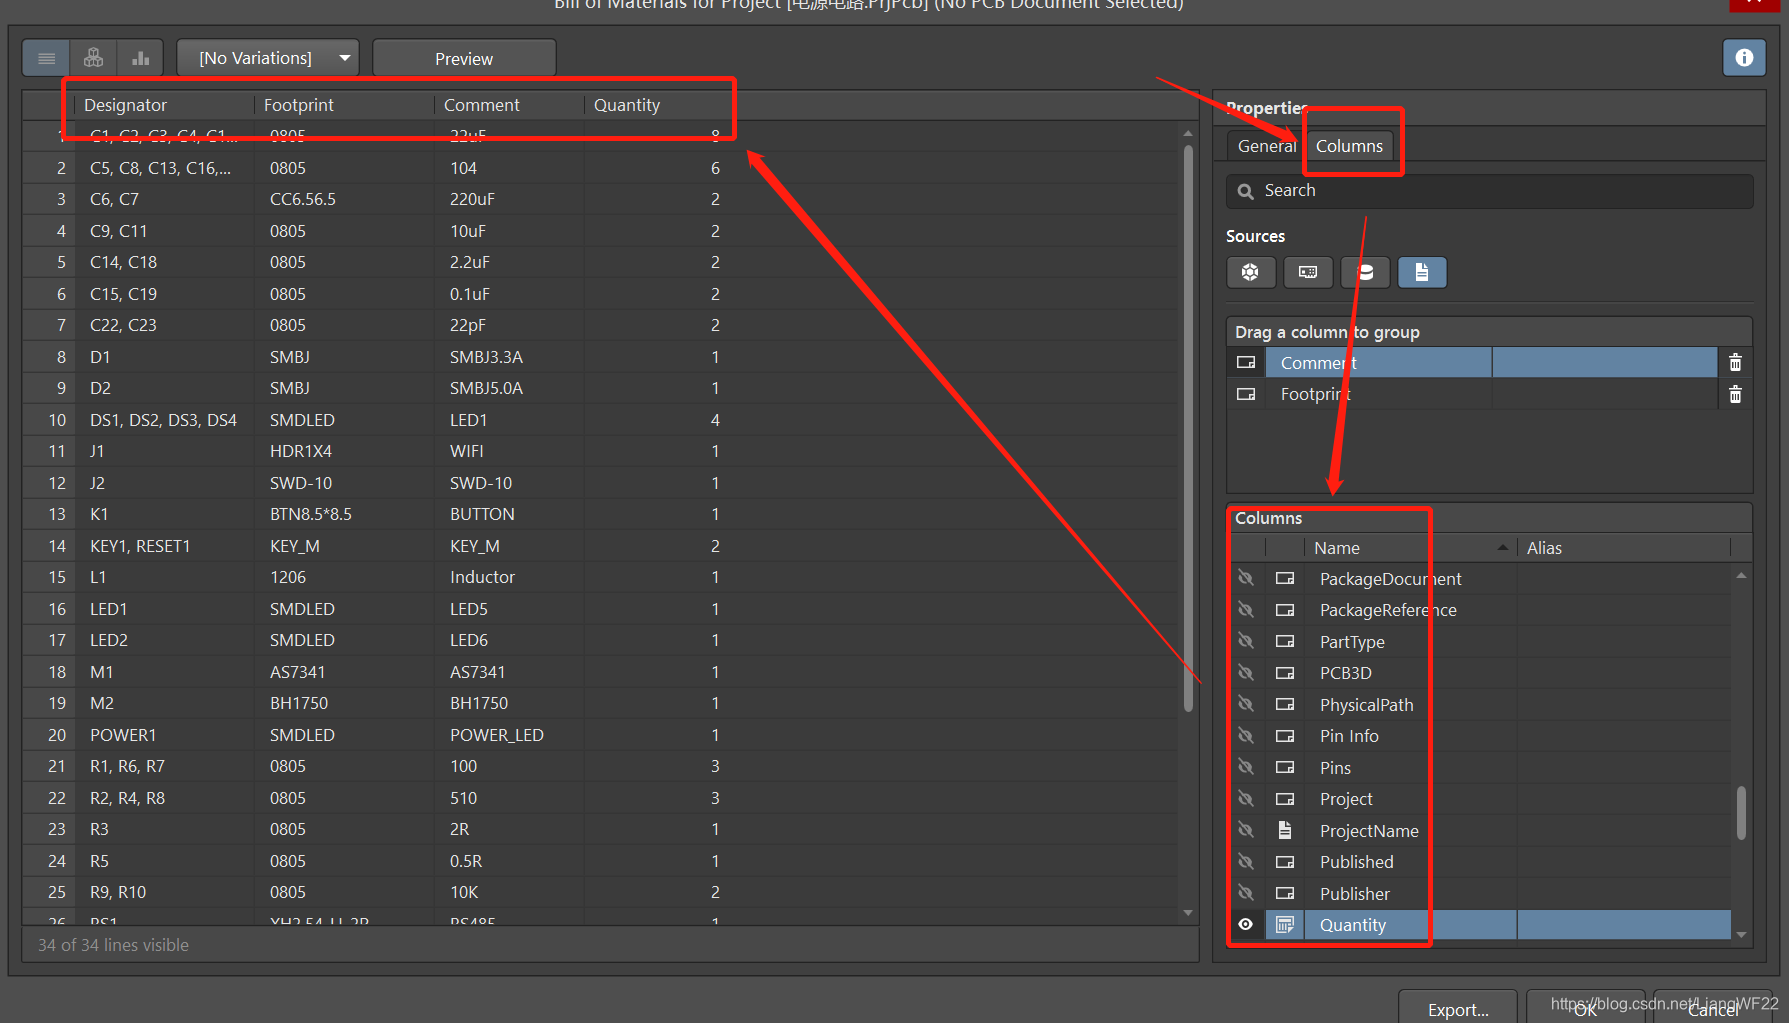Select the AS7341 designator M1 row

pyautogui.click(x=600, y=672)
